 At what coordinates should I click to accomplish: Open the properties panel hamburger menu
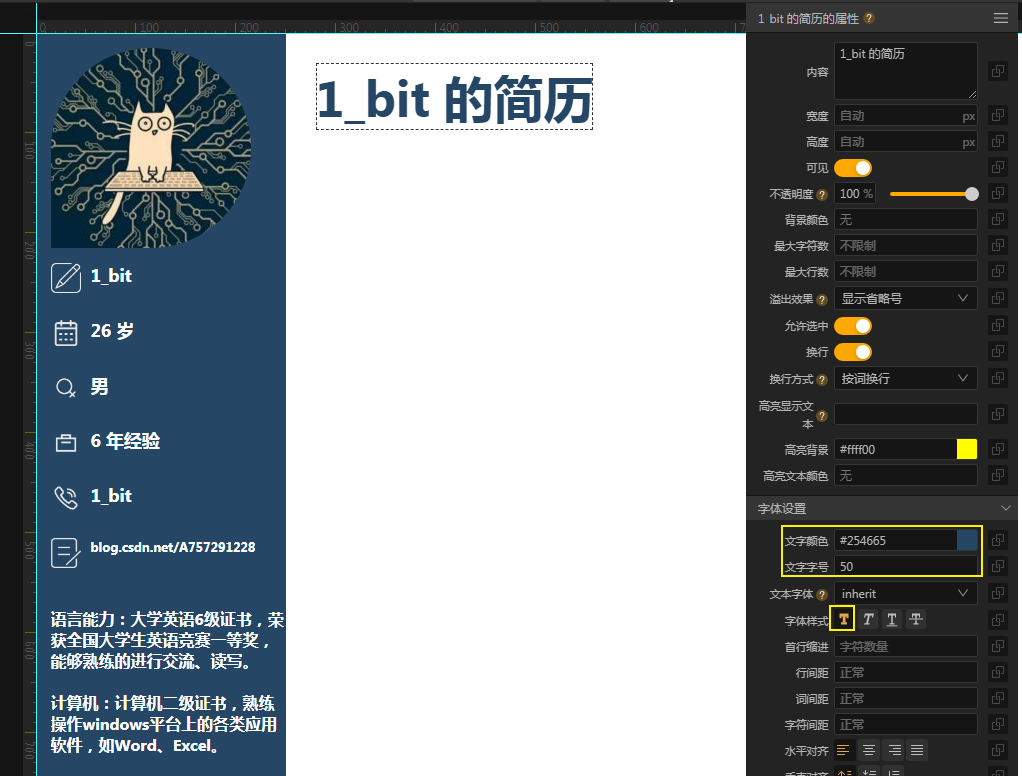(1000, 18)
